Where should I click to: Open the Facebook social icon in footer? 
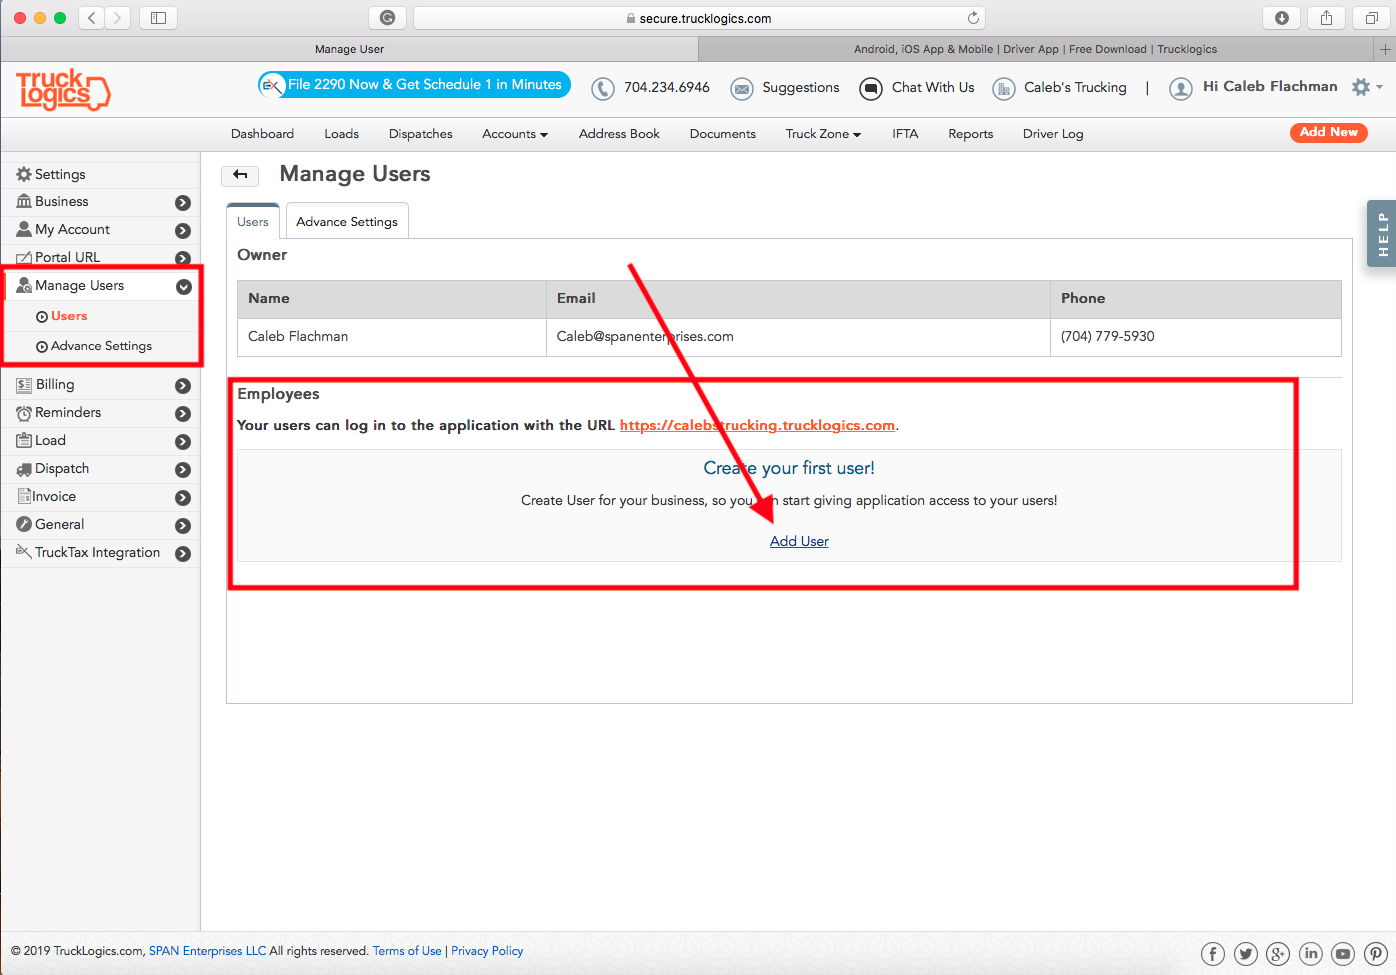tap(1213, 954)
